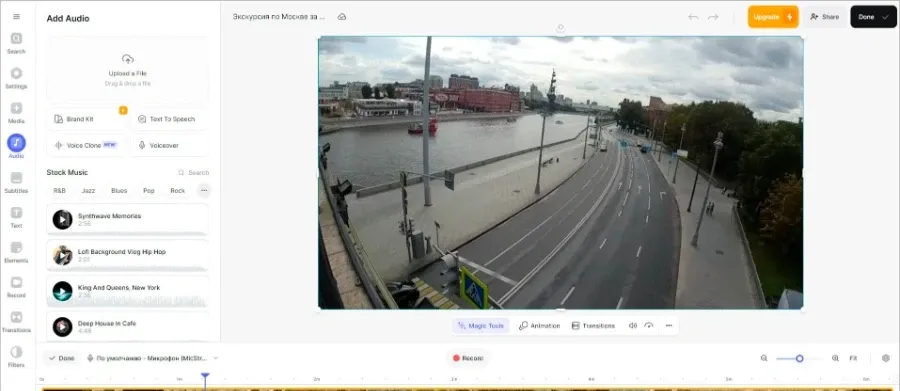The width and height of the screenshot is (900, 391).
Task: Click the undo arrow icon
Action: [x=693, y=17]
